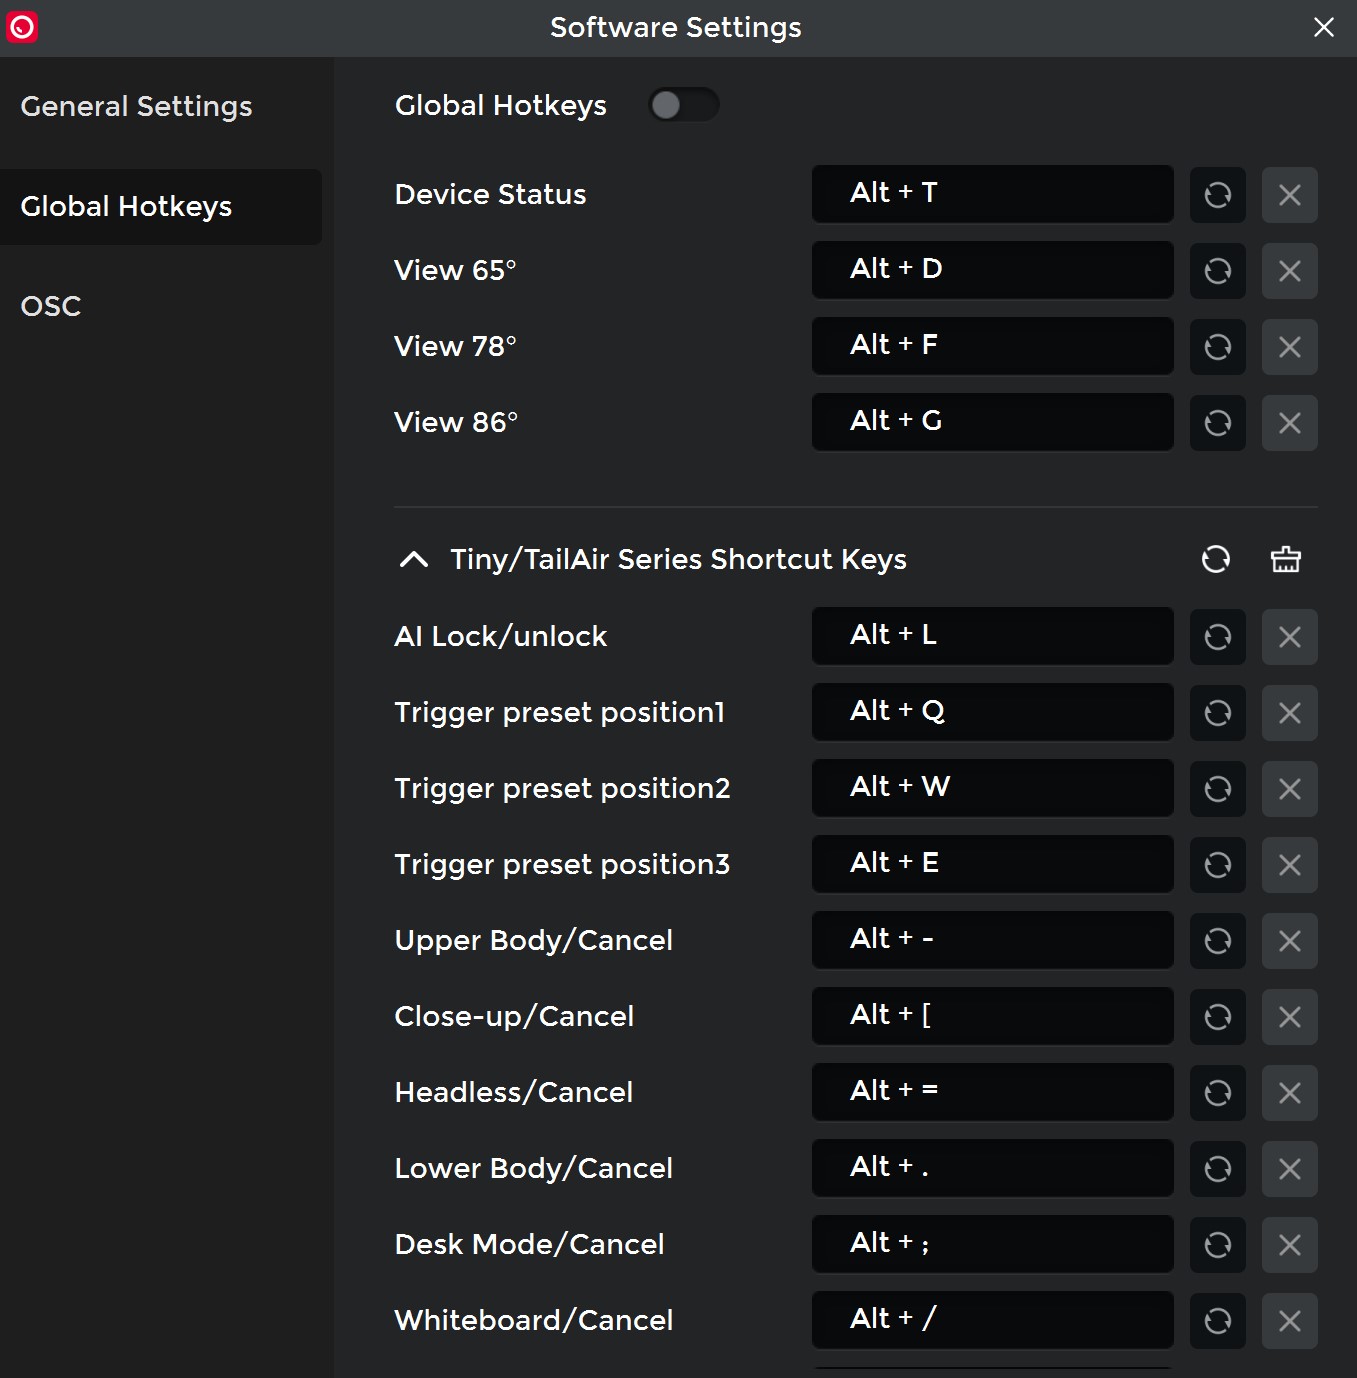Screen dimensions: 1357x1378
Task: Click the View 78° hotkey field
Action: tap(992, 346)
